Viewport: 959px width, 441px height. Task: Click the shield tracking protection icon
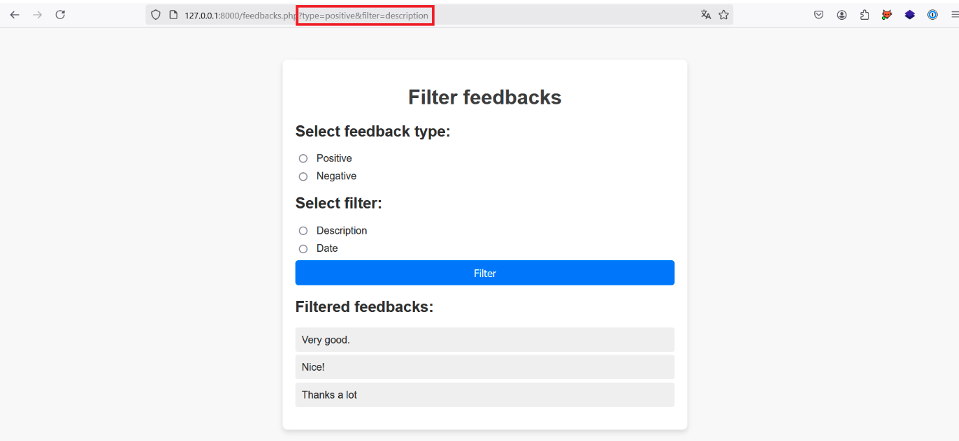pyautogui.click(x=155, y=15)
